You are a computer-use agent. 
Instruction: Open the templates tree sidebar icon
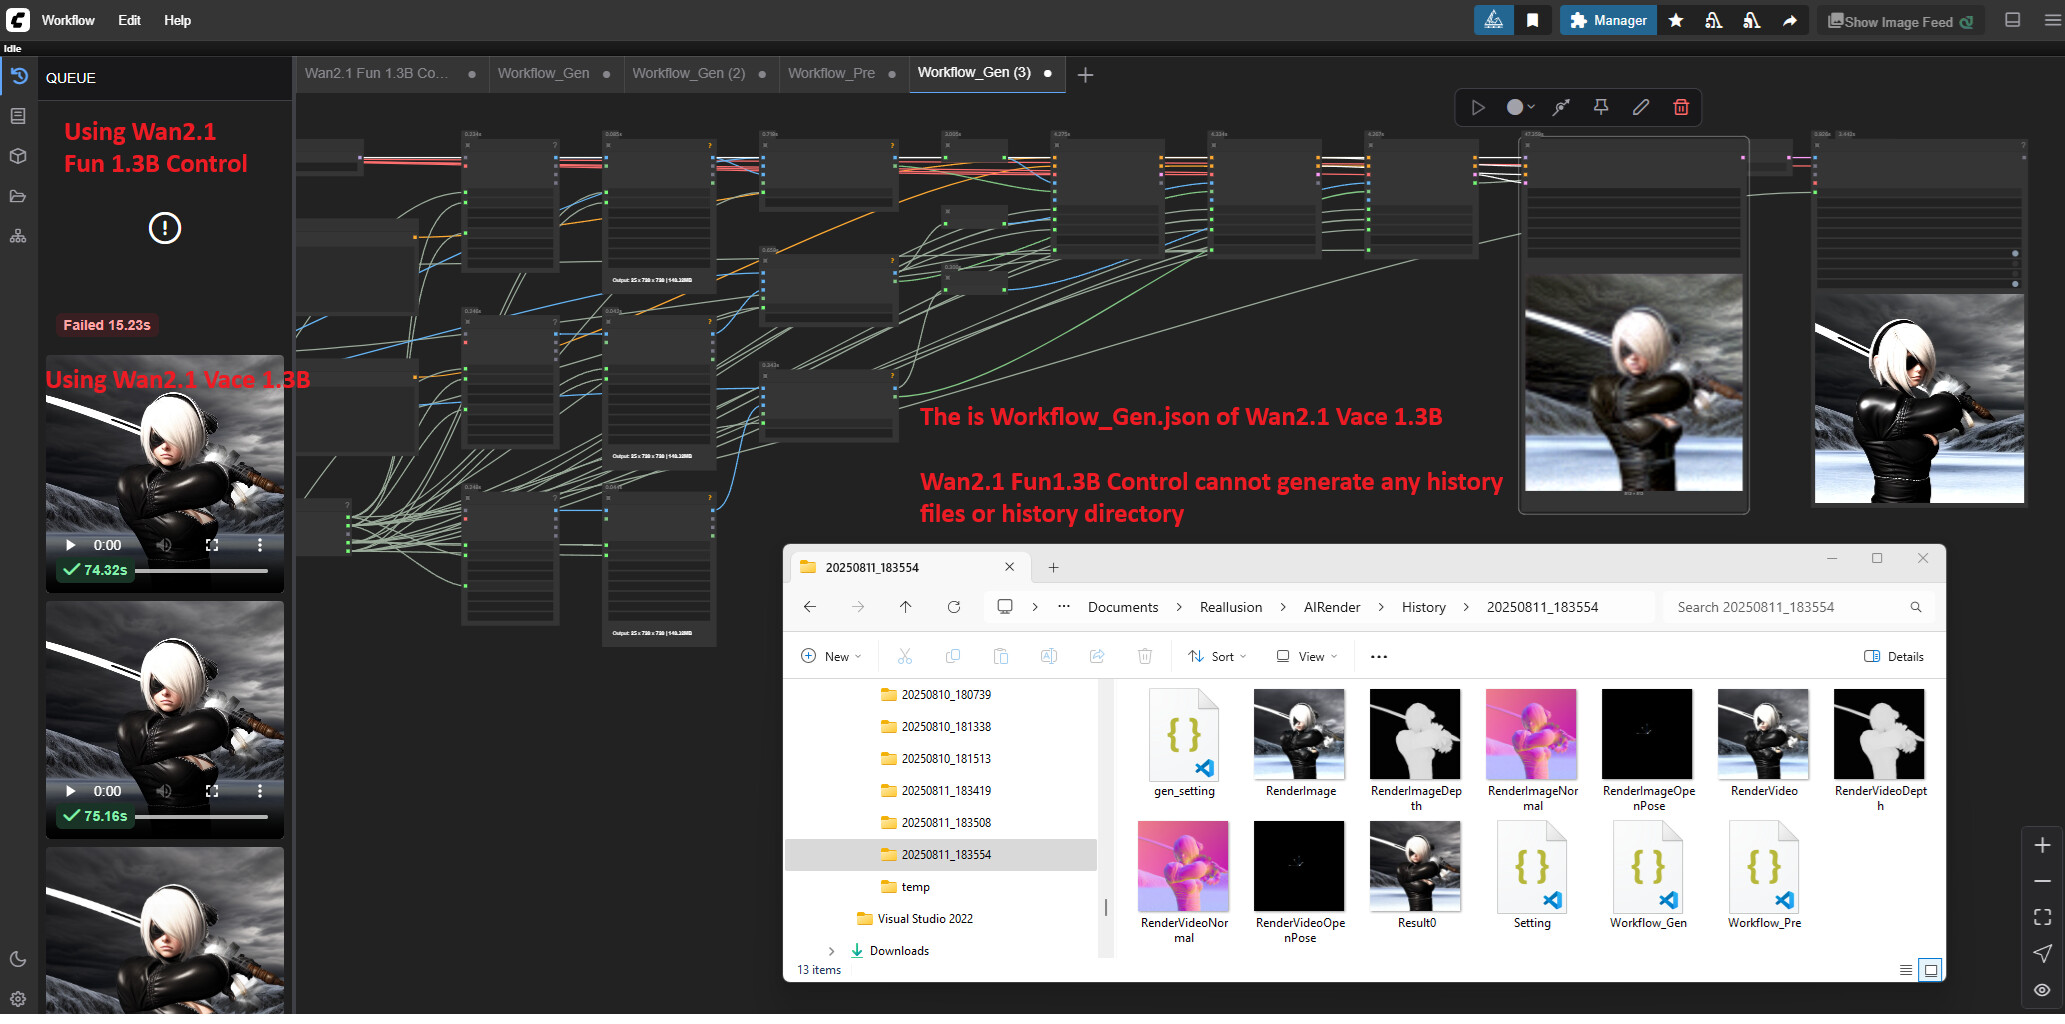pyautogui.click(x=18, y=236)
